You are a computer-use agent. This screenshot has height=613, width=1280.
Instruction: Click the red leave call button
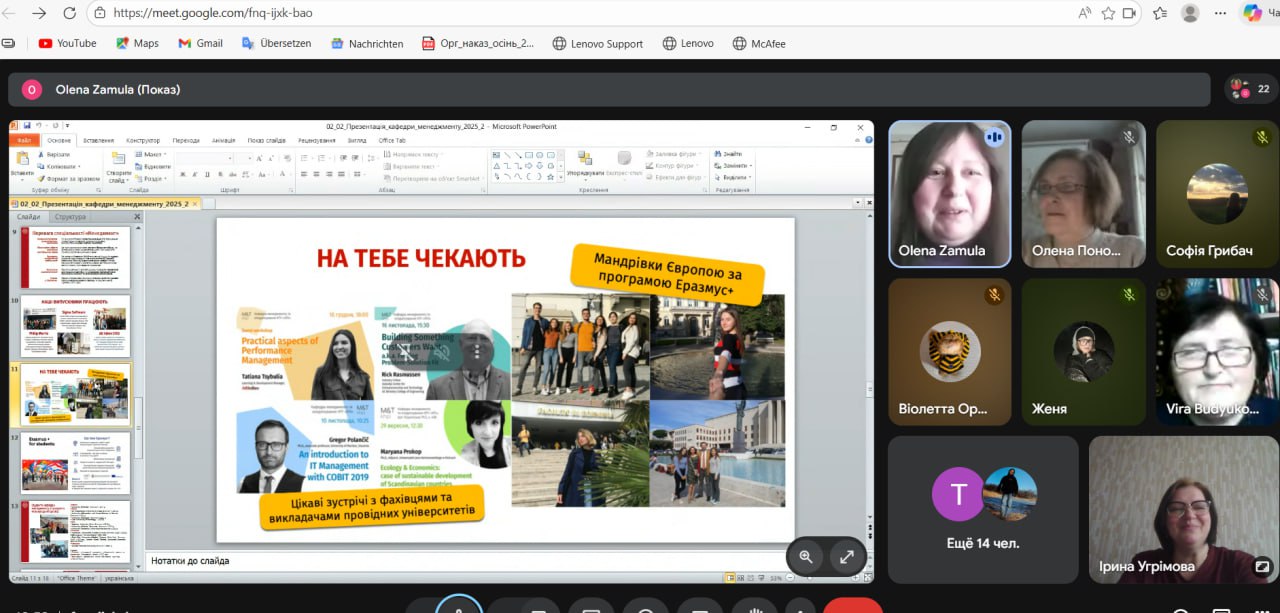[x=852, y=607]
